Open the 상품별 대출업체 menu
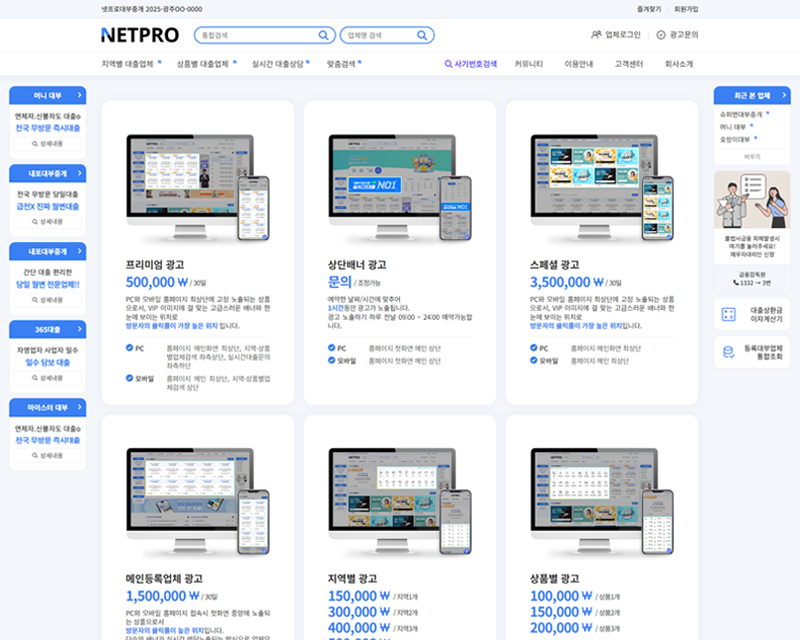This screenshot has height=640, width=800. (x=203, y=64)
